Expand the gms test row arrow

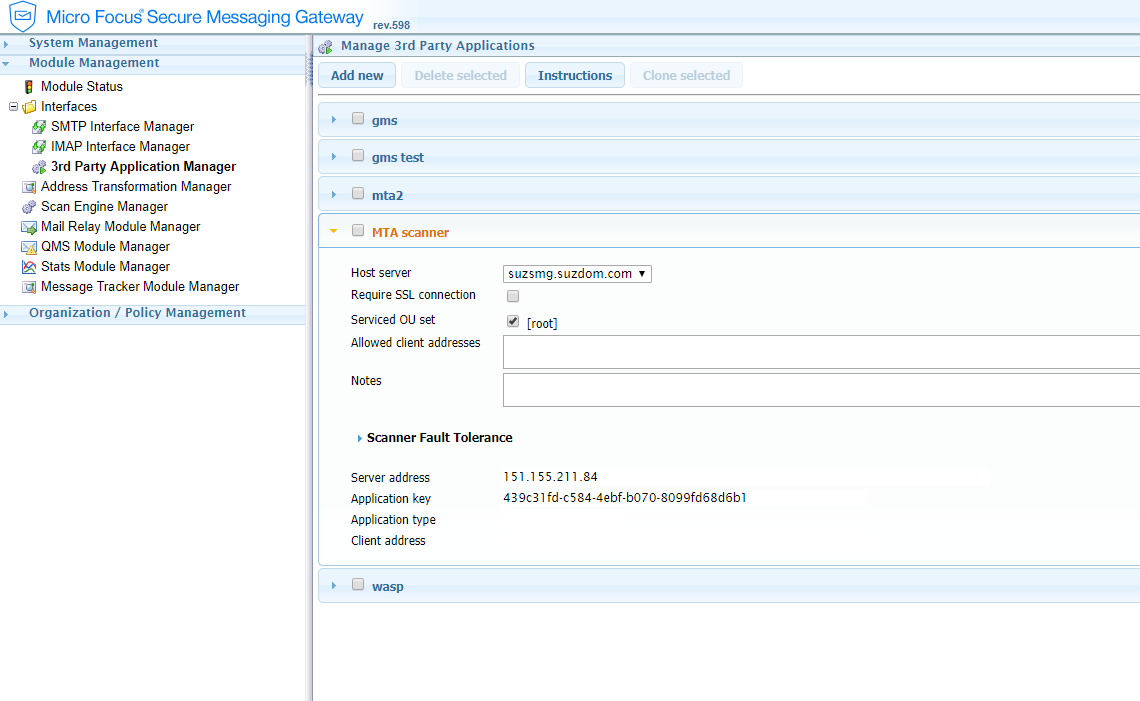pos(334,156)
